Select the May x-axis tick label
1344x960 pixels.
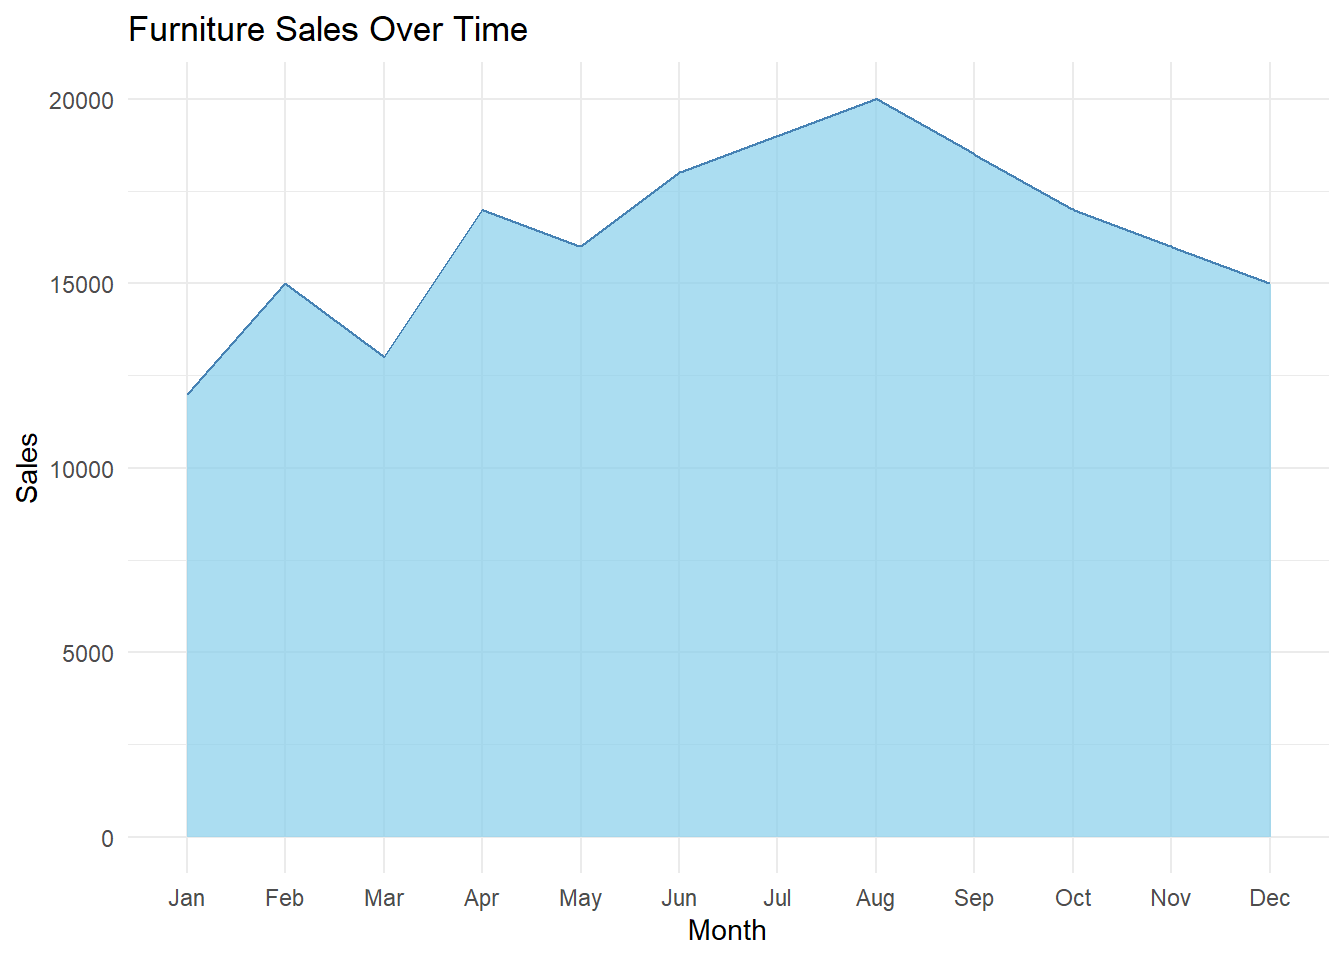pyautogui.click(x=581, y=899)
